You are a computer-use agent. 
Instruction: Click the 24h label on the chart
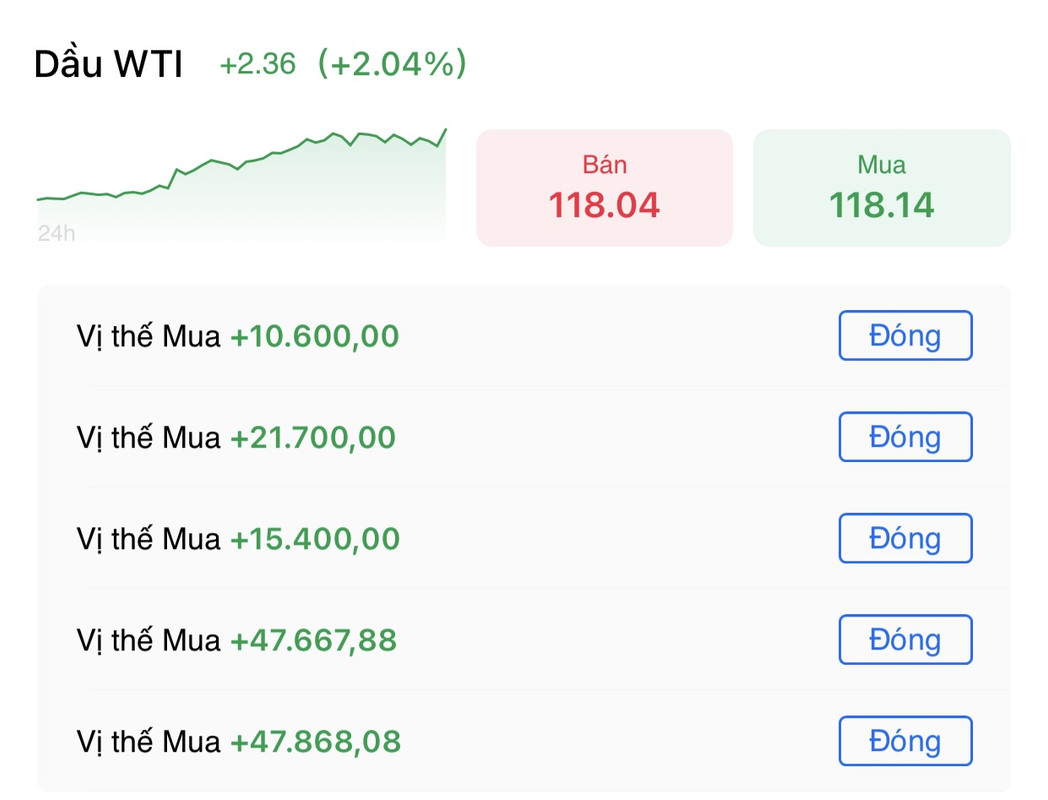tap(56, 233)
